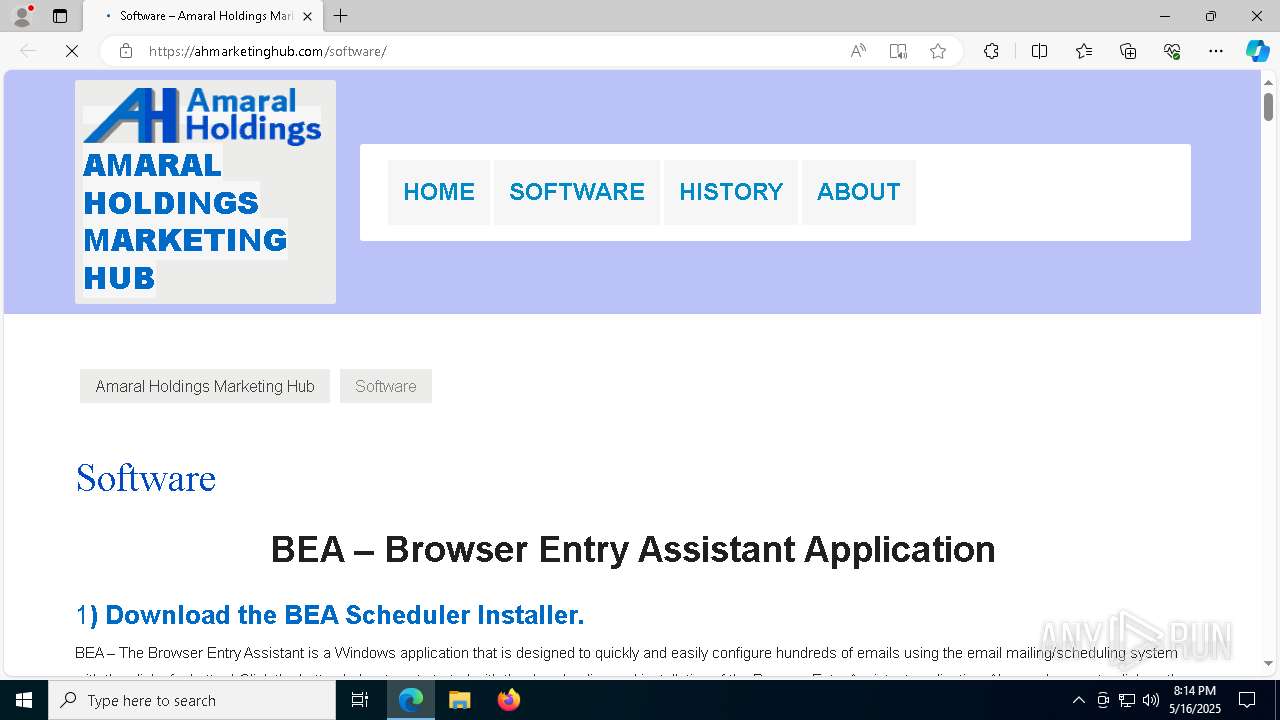The image size is (1280, 720).
Task: Launch Firefox from the taskbar
Action: pos(509,700)
